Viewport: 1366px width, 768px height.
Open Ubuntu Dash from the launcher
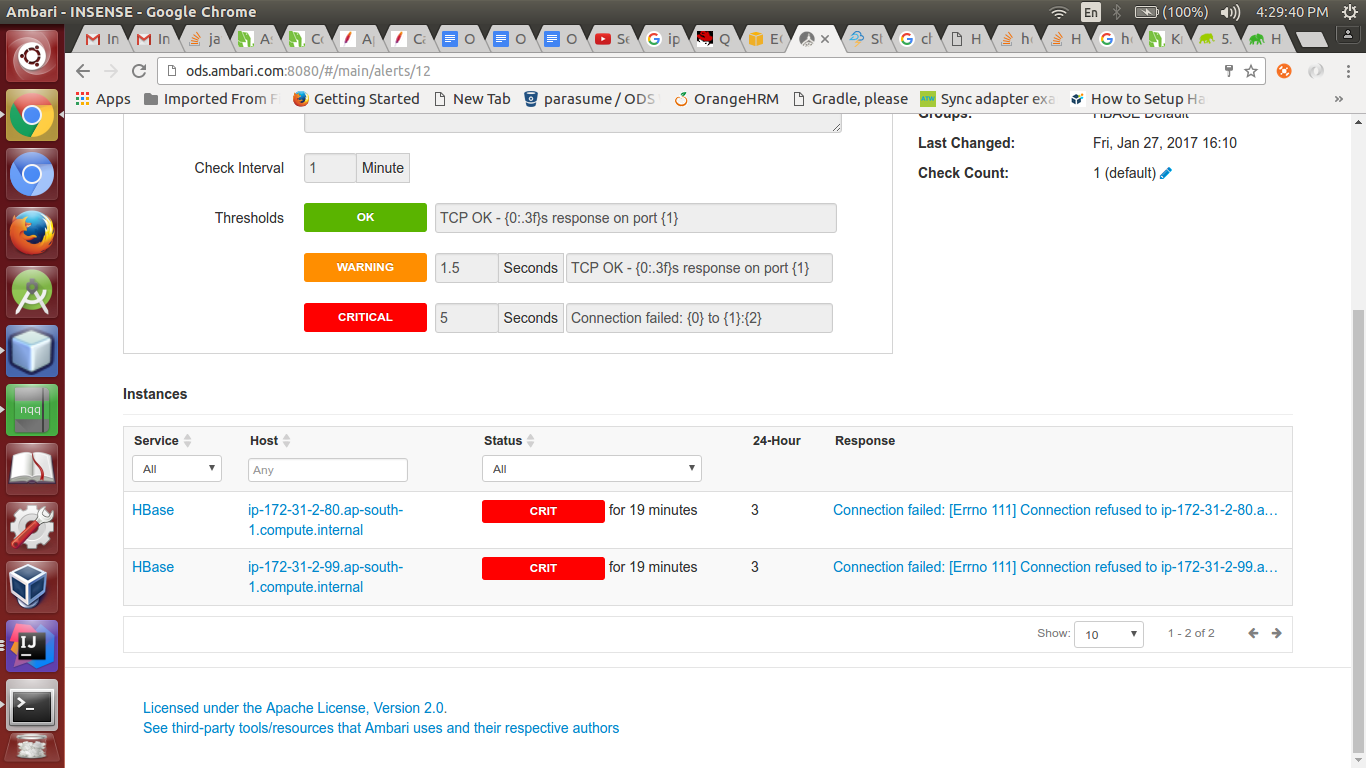[x=32, y=56]
